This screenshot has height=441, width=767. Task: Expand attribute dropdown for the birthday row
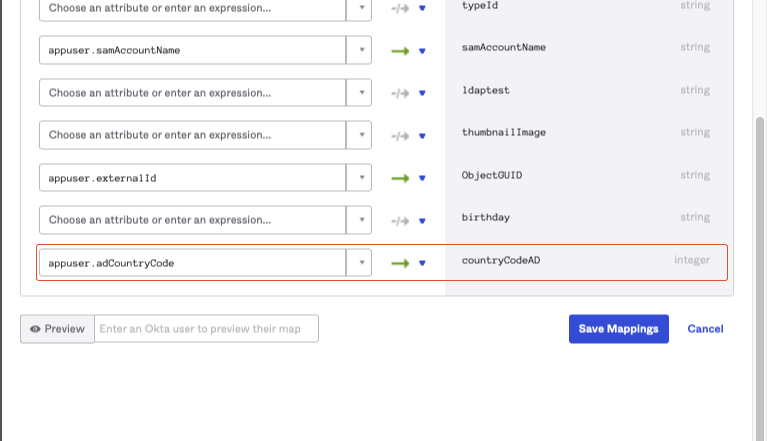click(359, 220)
